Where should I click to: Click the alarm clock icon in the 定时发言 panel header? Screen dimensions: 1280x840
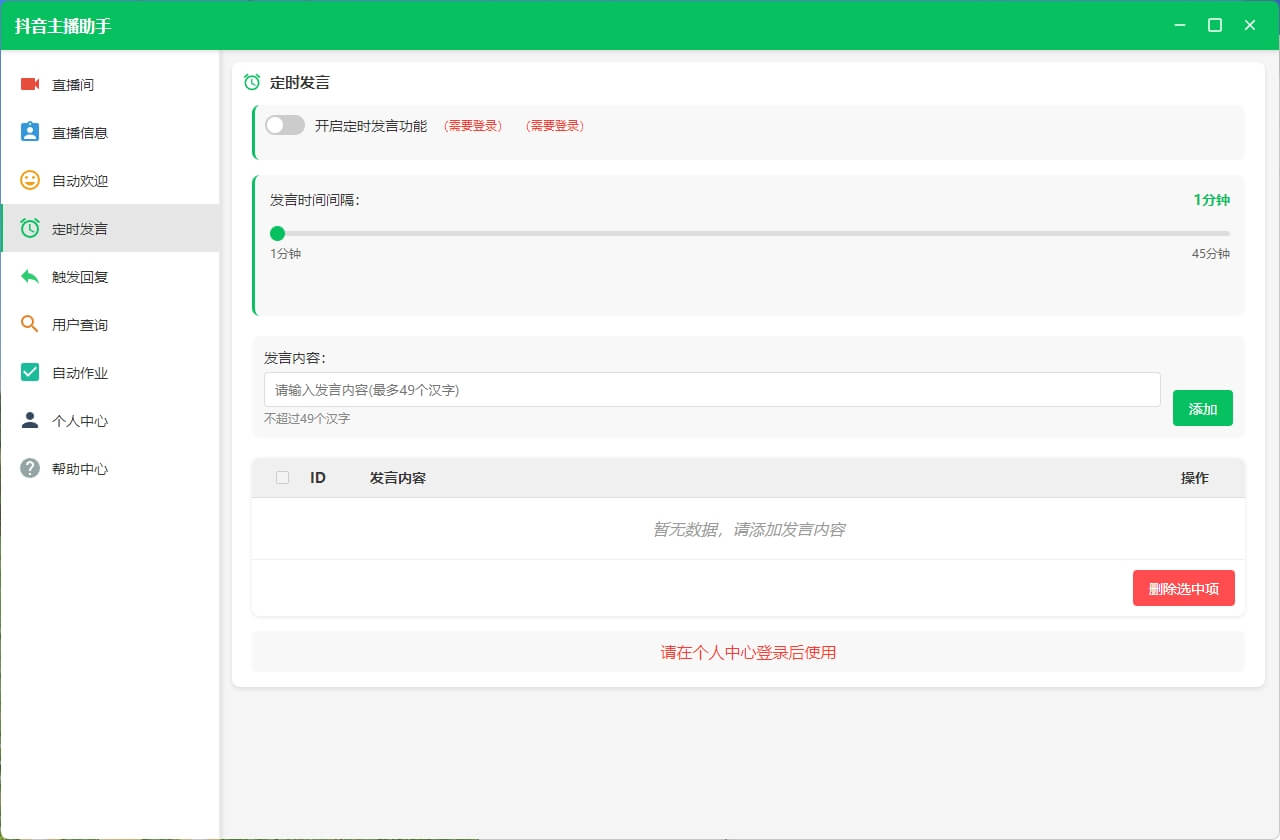252,82
